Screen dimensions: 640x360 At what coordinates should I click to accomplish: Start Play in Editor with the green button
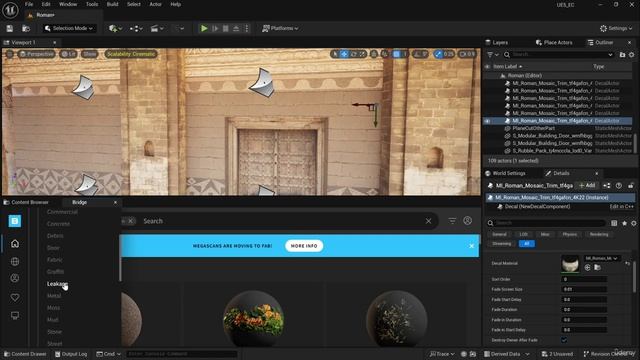[204, 28]
